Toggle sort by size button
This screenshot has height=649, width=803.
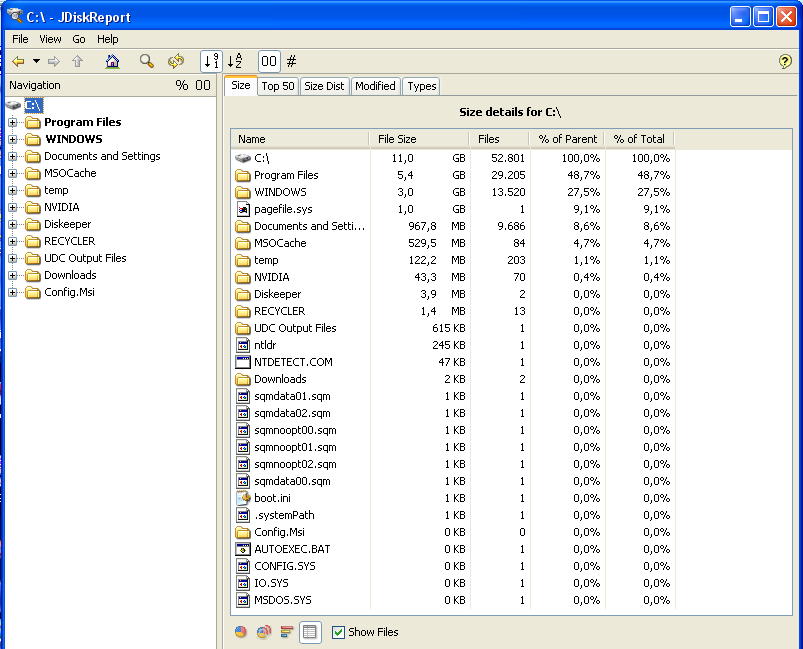[x=211, y=61]
